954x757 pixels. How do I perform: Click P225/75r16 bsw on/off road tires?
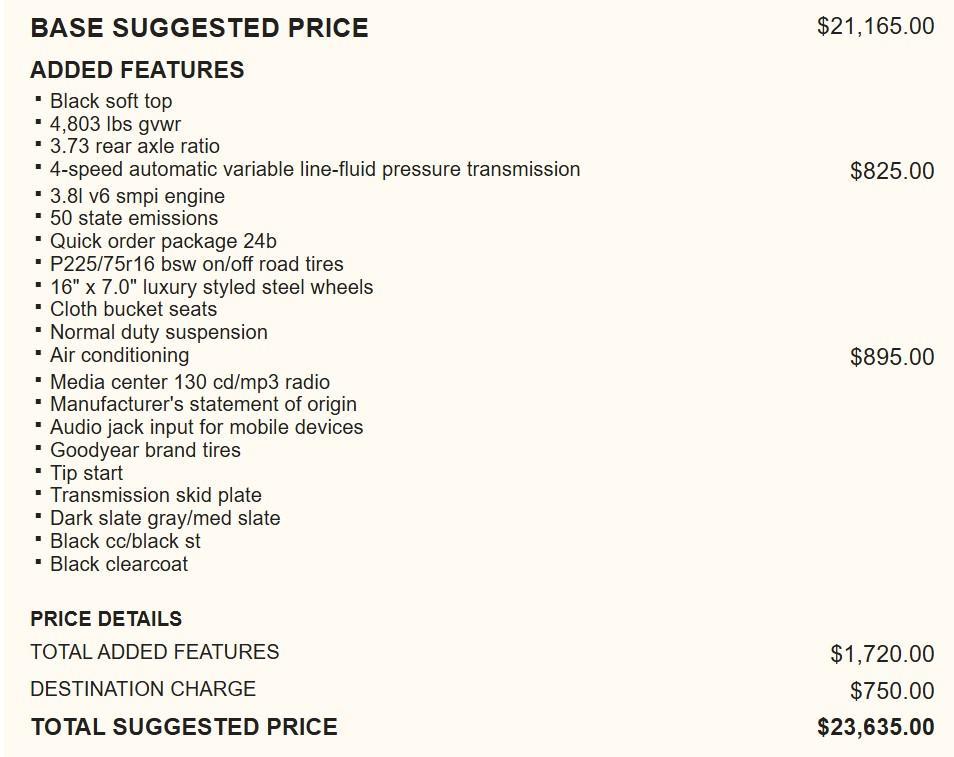coord(196,264)
